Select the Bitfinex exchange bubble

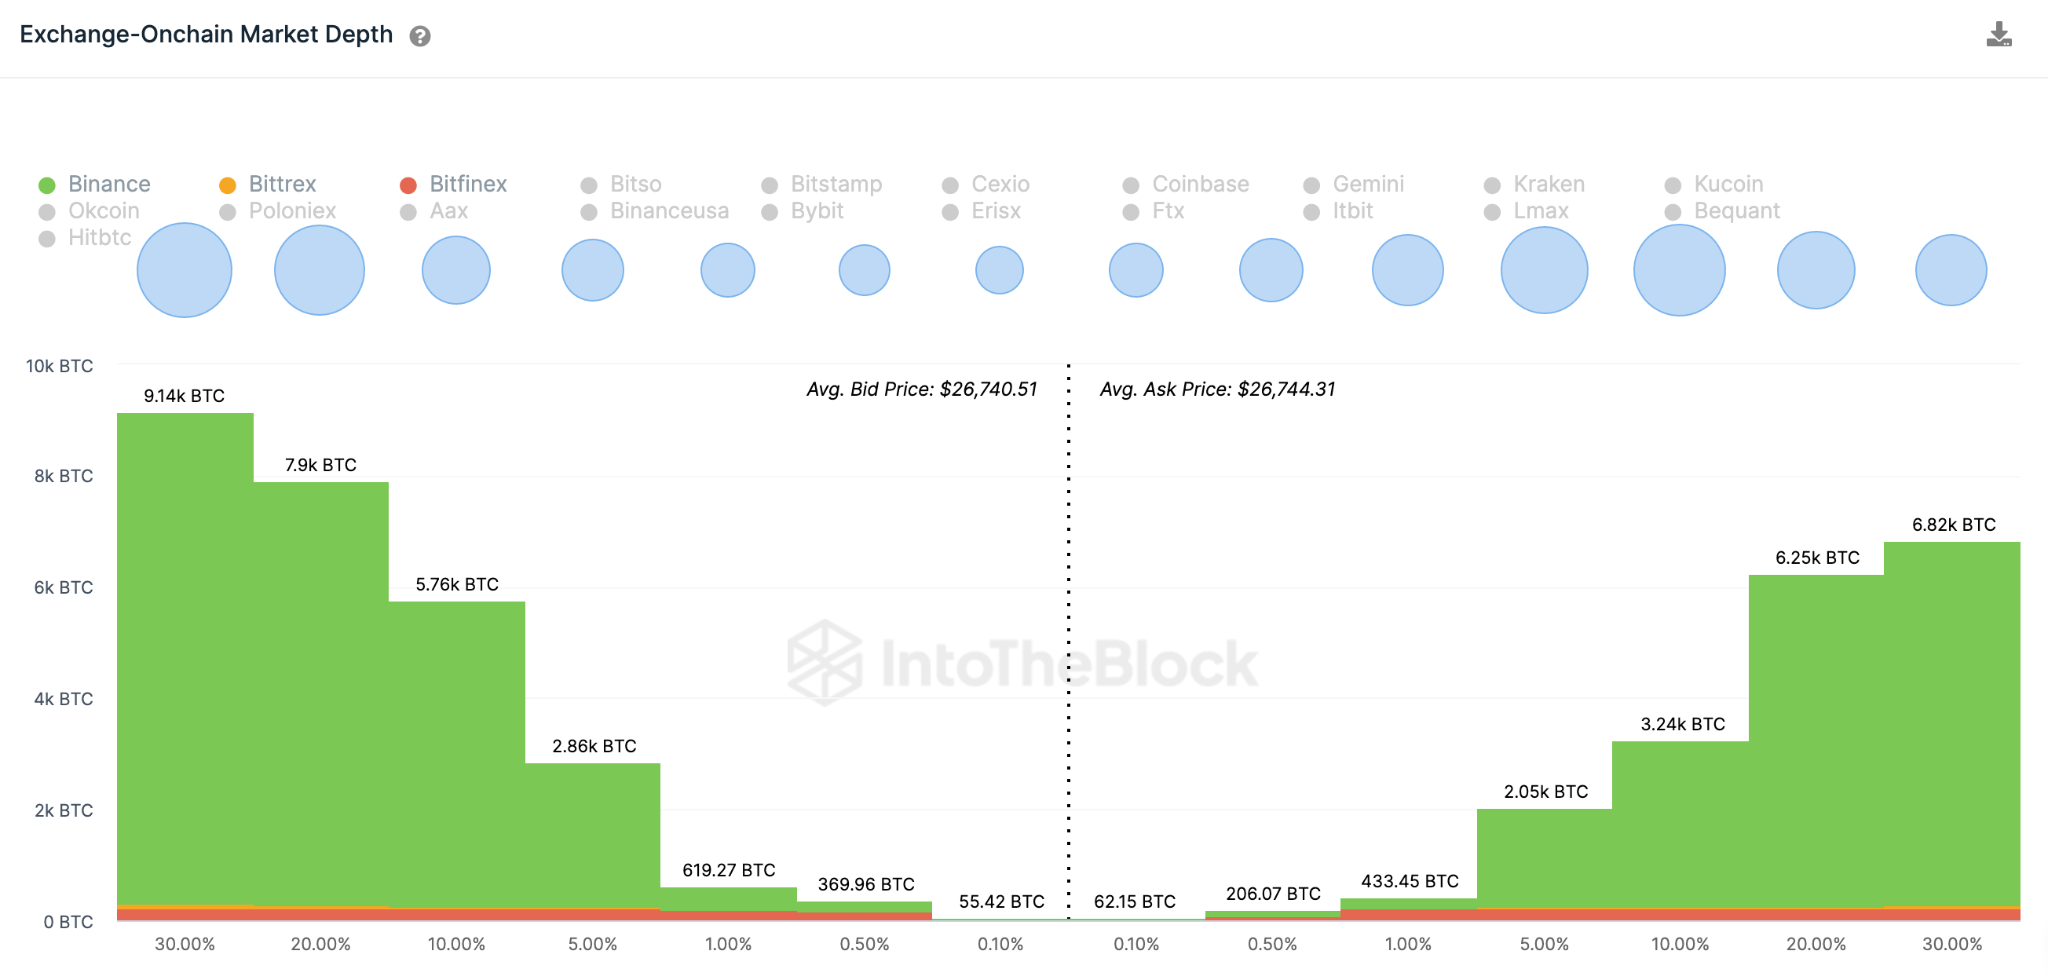pos(456,269)
